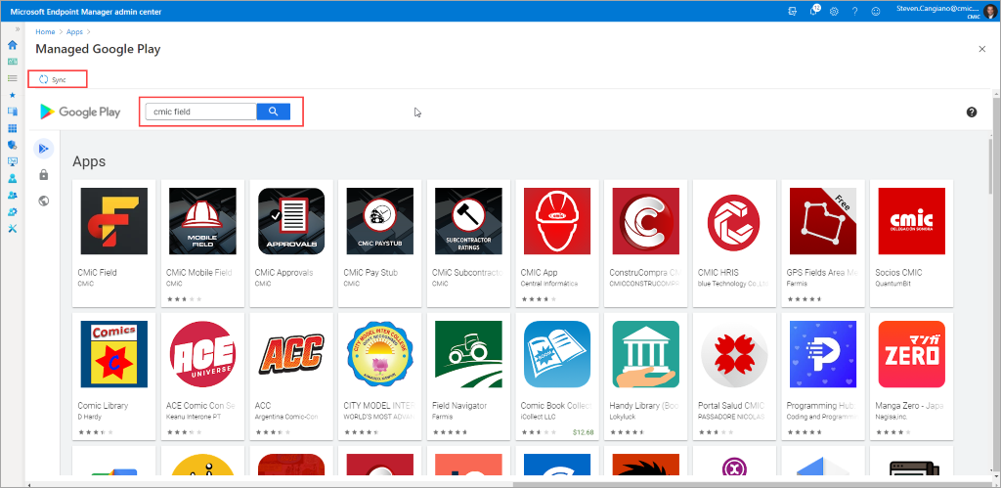Open the Web apps globe icon
The width and height of the screenshot is (1001, 488).
coord(43,201)
